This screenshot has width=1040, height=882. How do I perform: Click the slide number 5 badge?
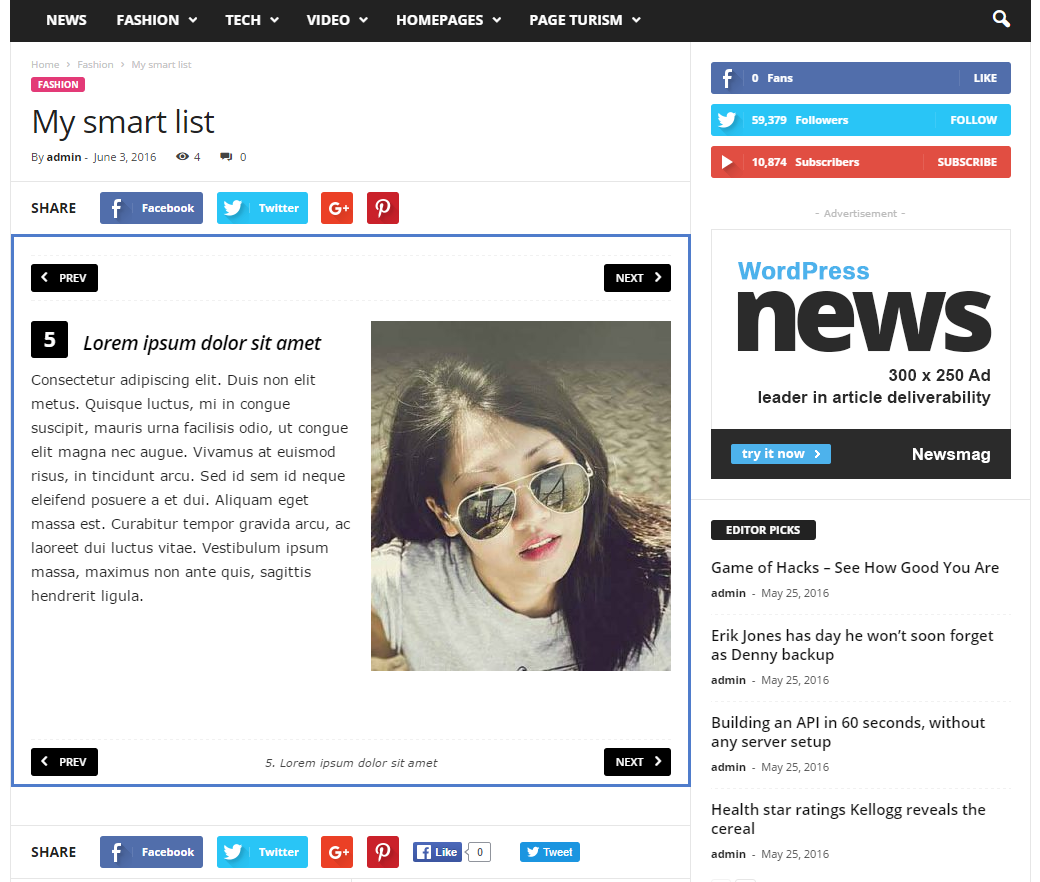50,340
